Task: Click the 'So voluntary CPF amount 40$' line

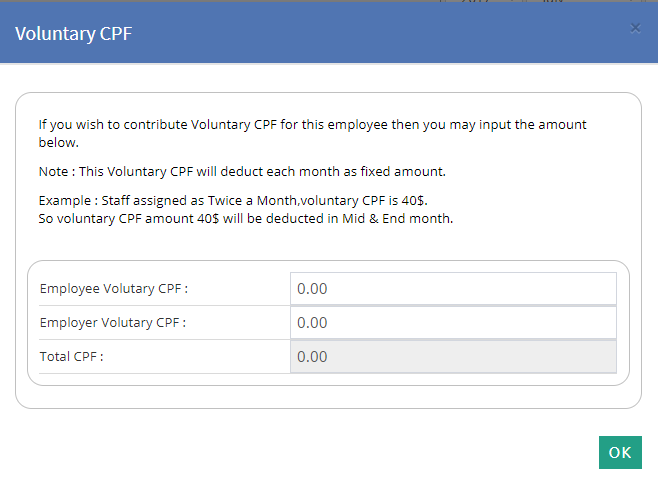Action: coord(246,217)
